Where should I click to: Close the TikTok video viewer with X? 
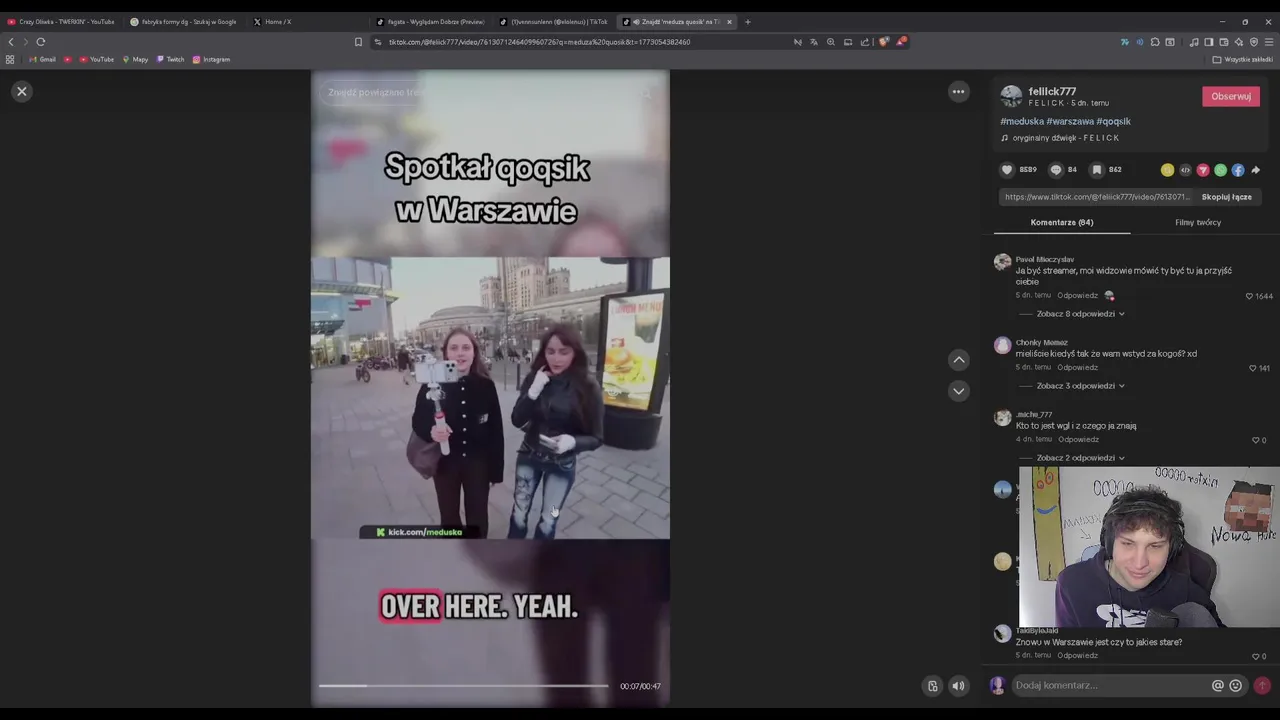(21, 91)
